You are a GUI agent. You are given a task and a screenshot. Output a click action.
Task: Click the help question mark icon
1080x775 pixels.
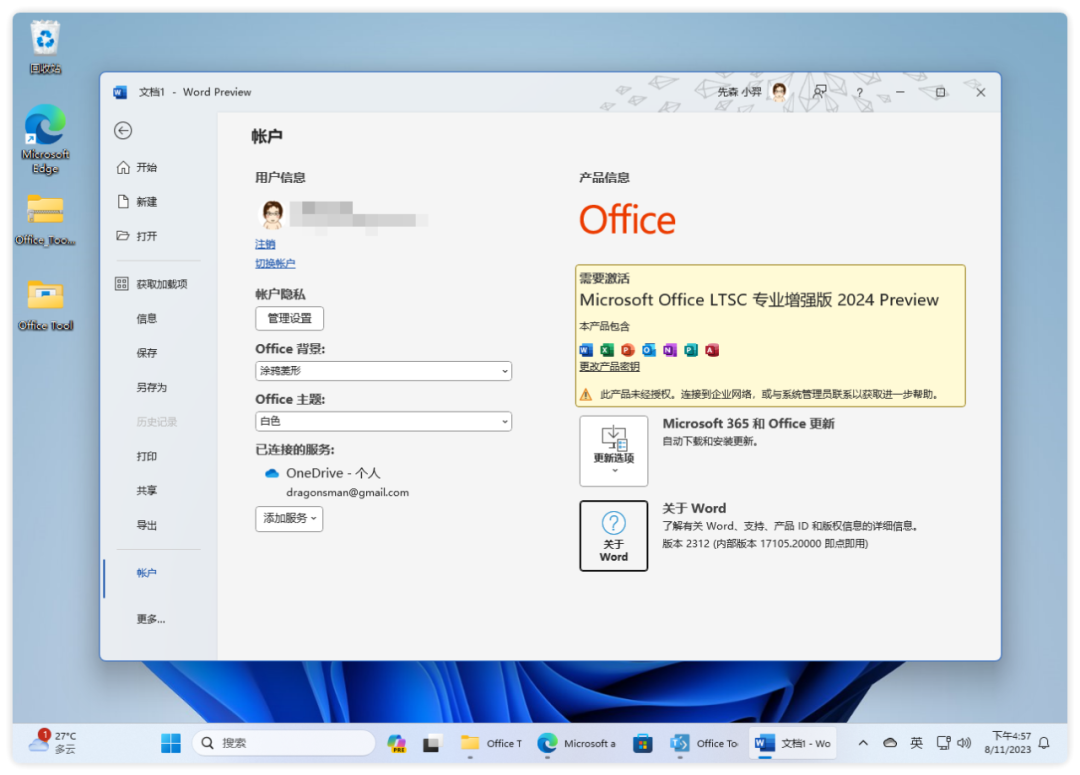tap(859, 92)
